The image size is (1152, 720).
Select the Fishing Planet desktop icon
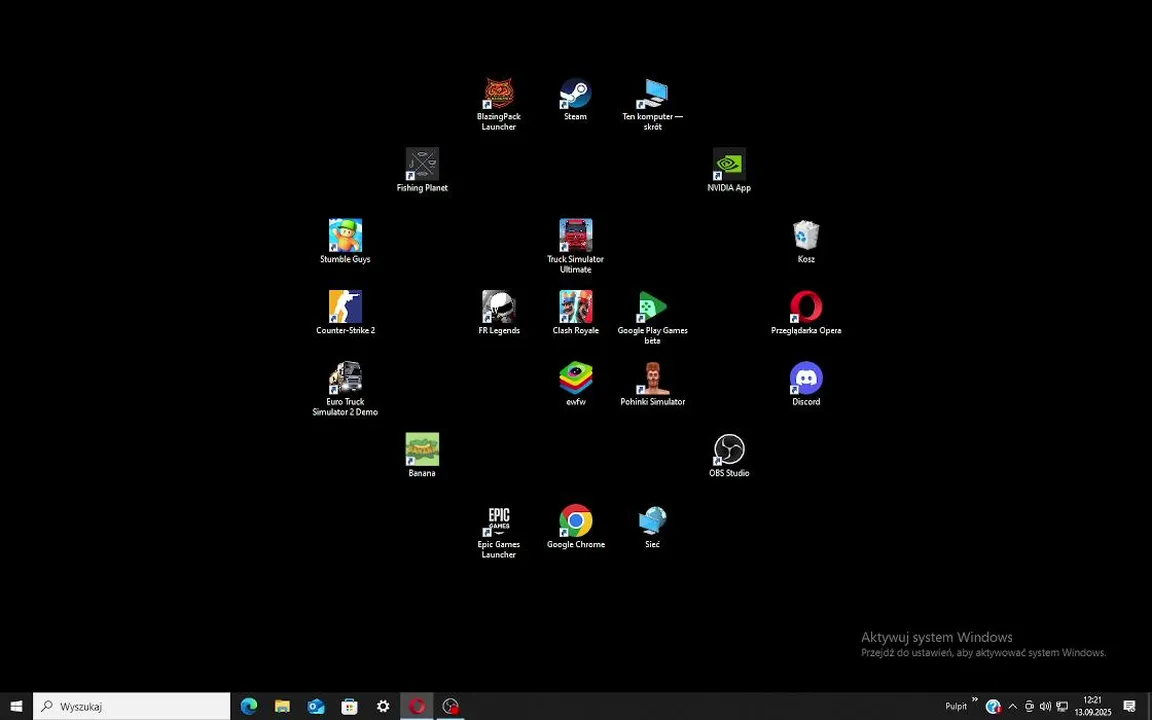[x=422, y=170]
